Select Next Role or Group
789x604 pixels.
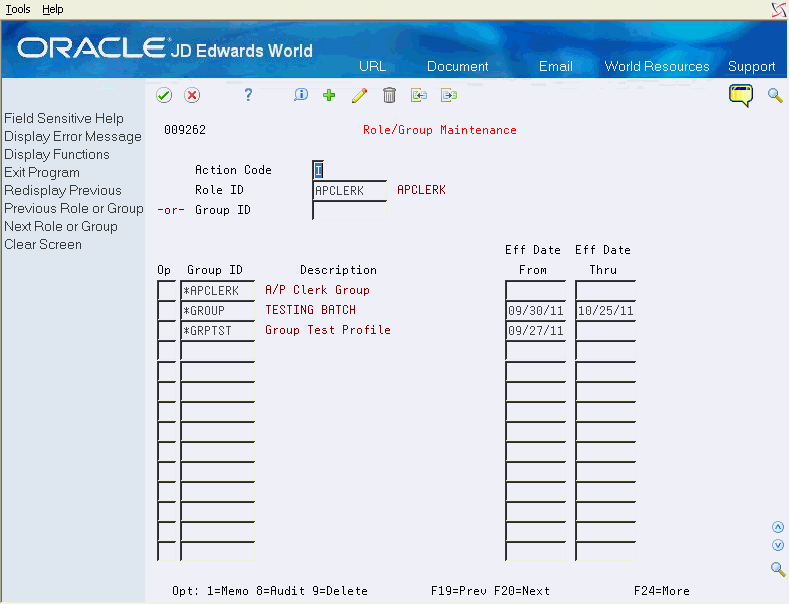click(x=61, y=226)
